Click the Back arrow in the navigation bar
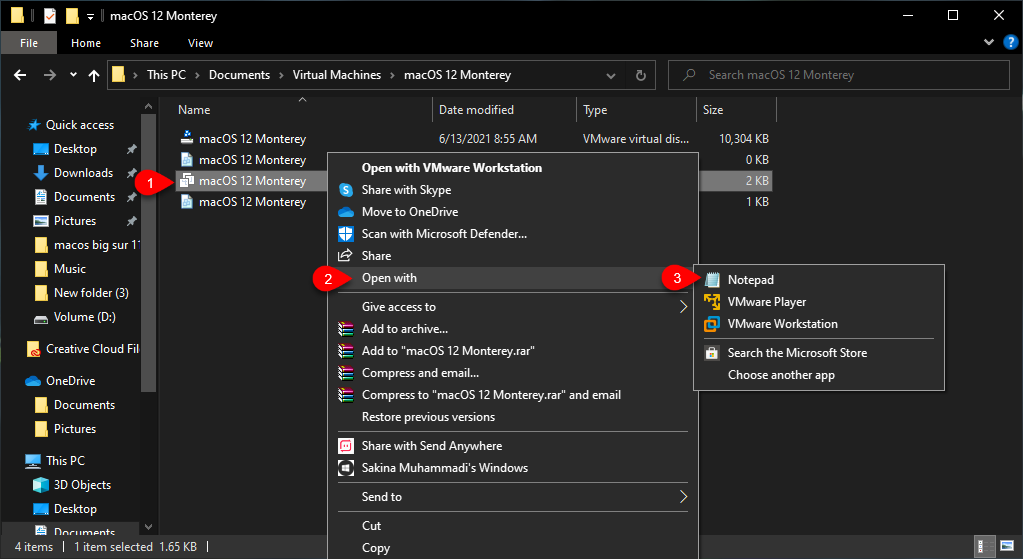The width and height of the screenshot is (1023, 559). point(20,75)
